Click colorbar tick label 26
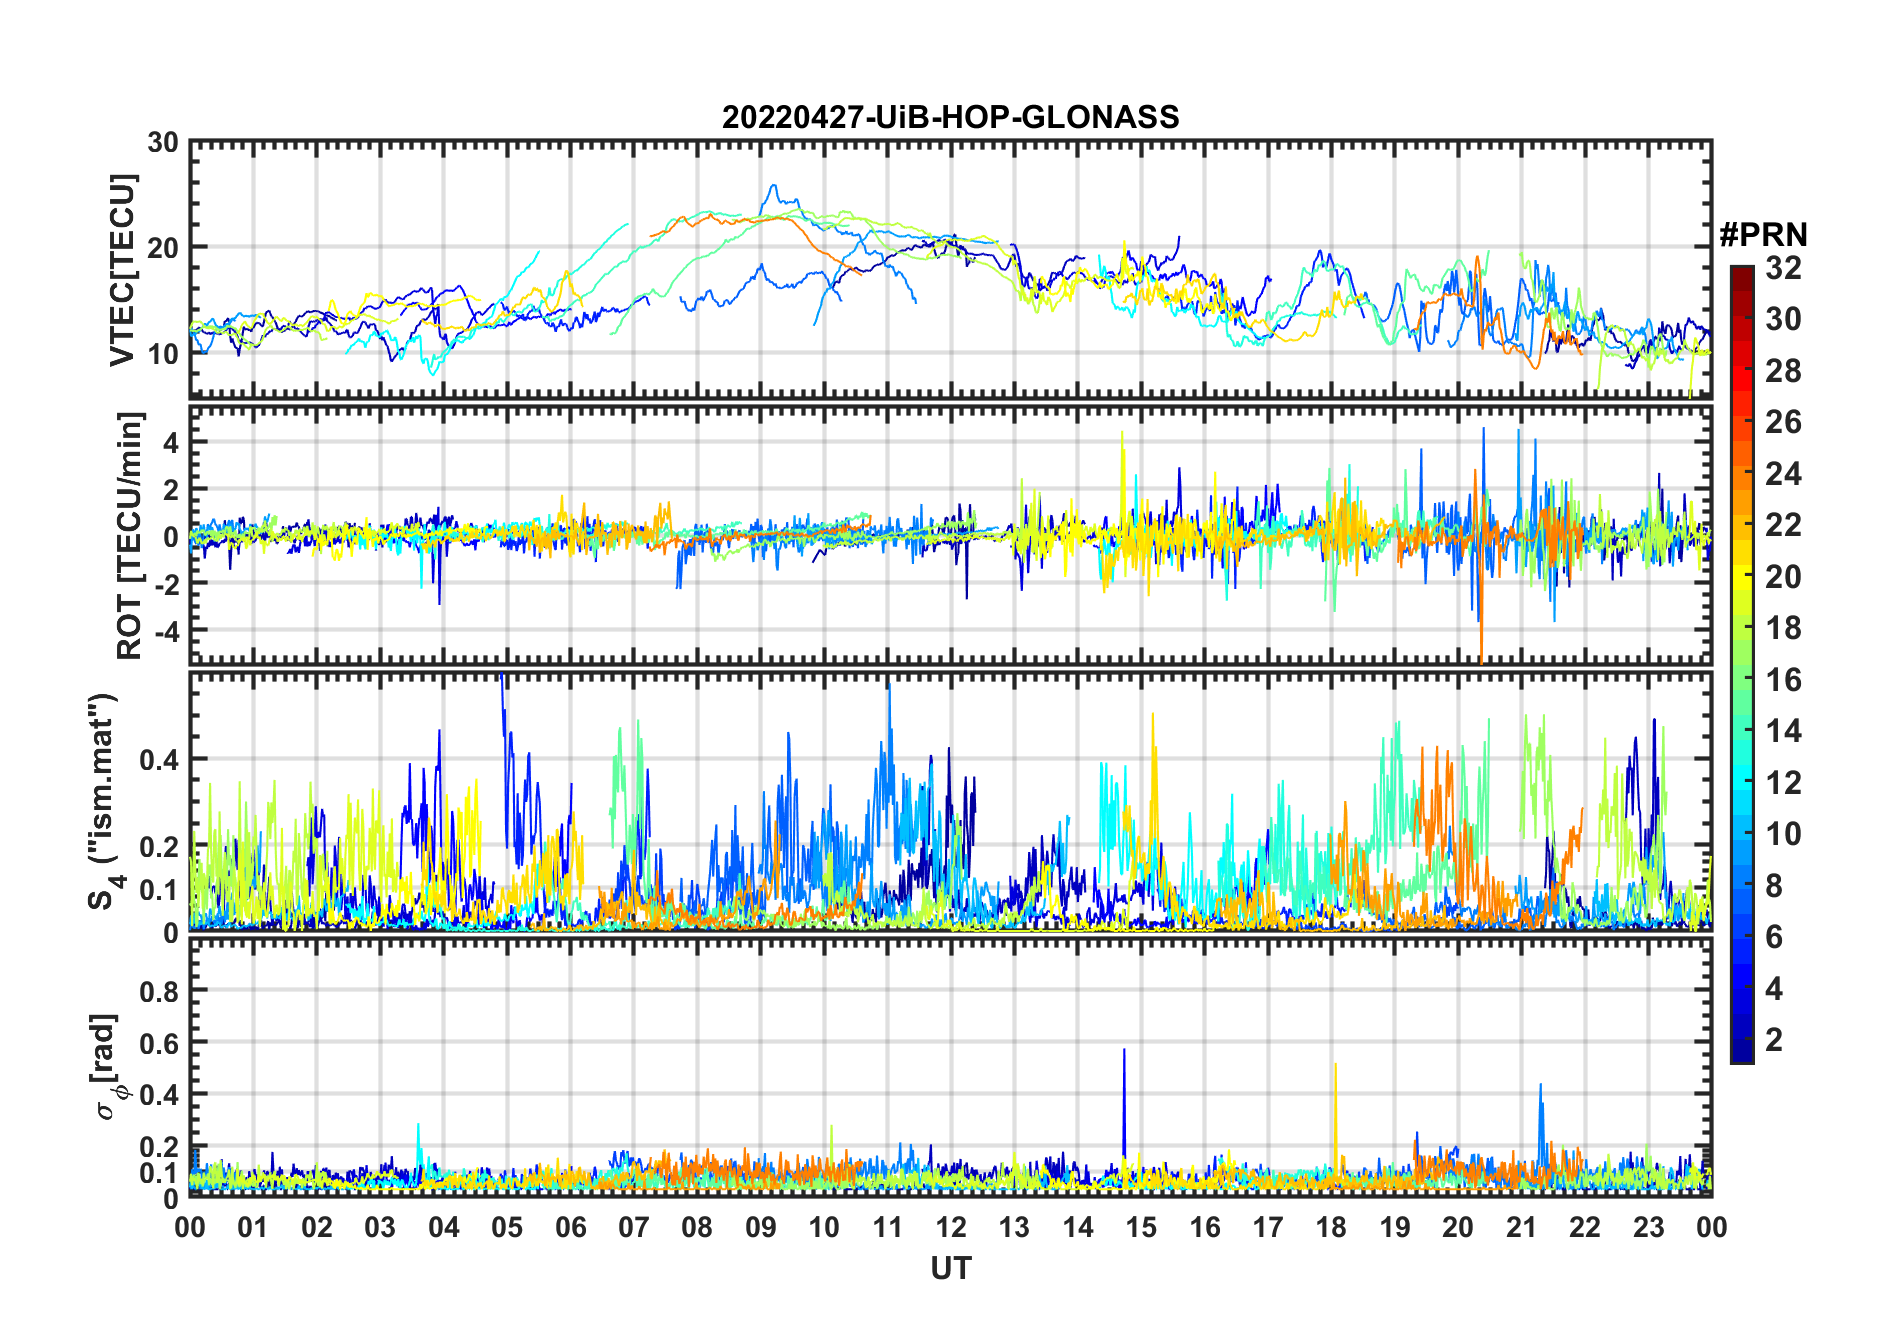This screenshot has width=1902, height=1330. coord(1783,422)
